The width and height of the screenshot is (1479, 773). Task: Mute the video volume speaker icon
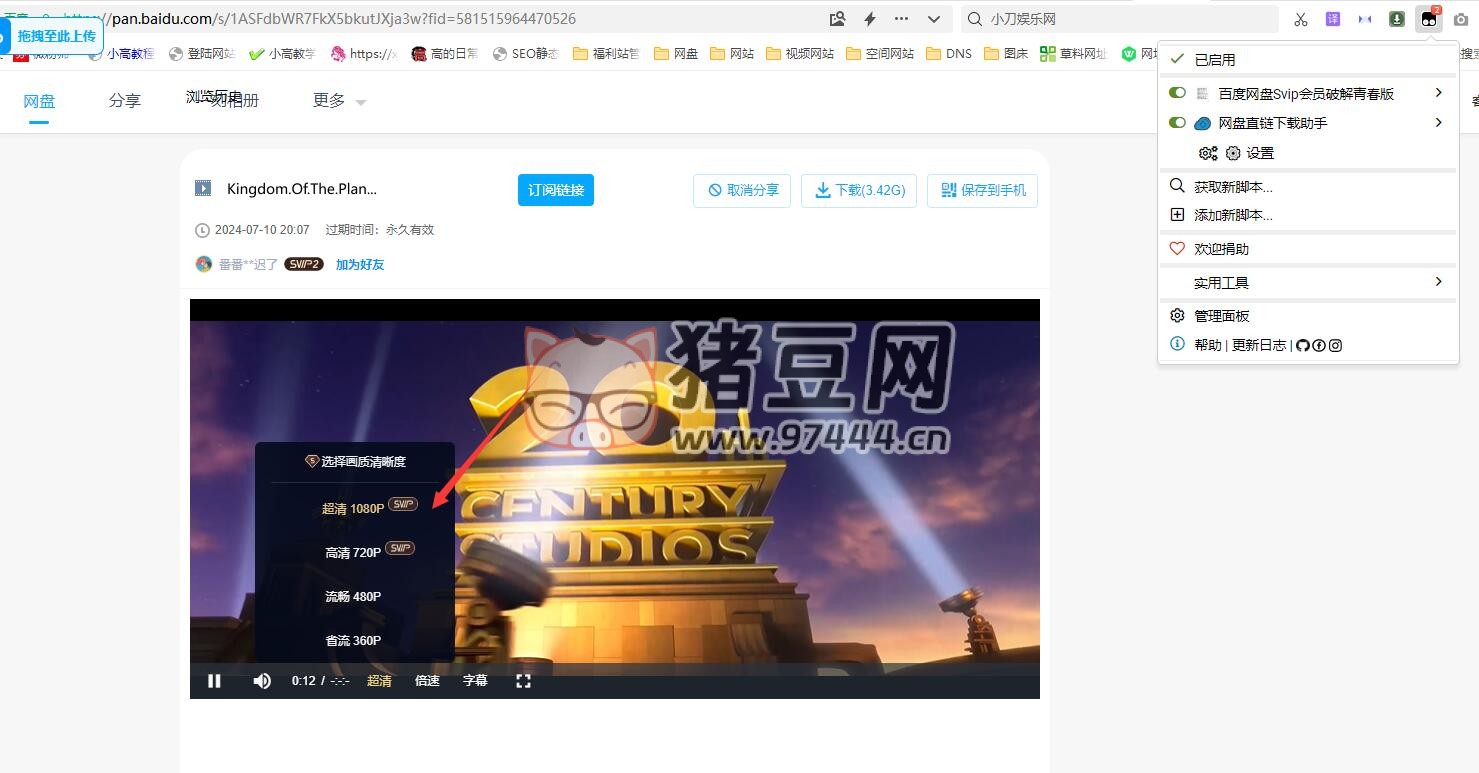tap(262, 681)
